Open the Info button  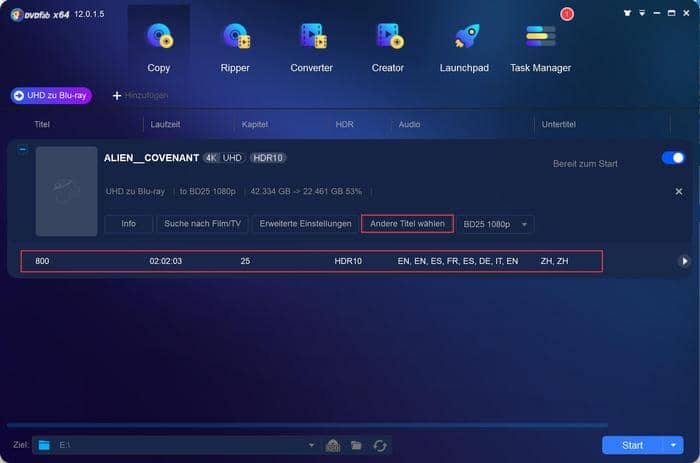pyautogui.click(x=128, y=224)
